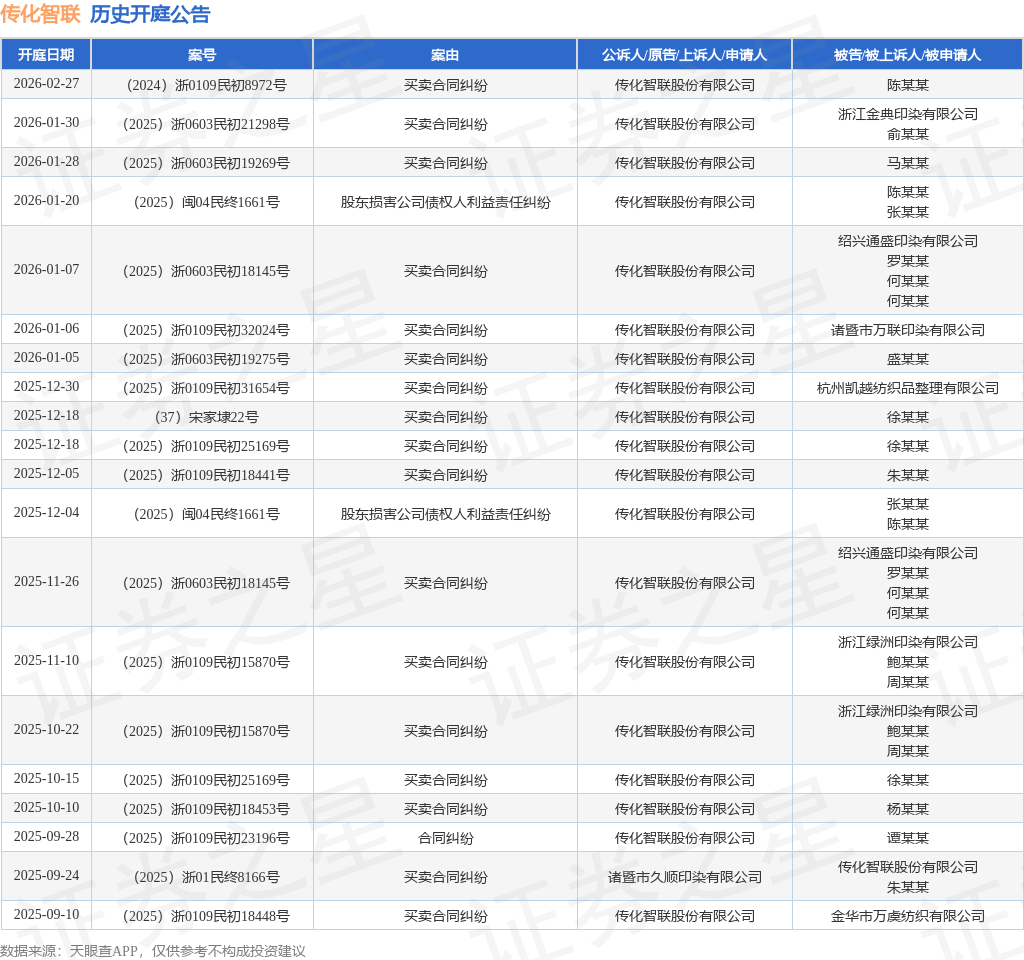
Task: Click date cell 2026-01-20
Action: (46, 200)
